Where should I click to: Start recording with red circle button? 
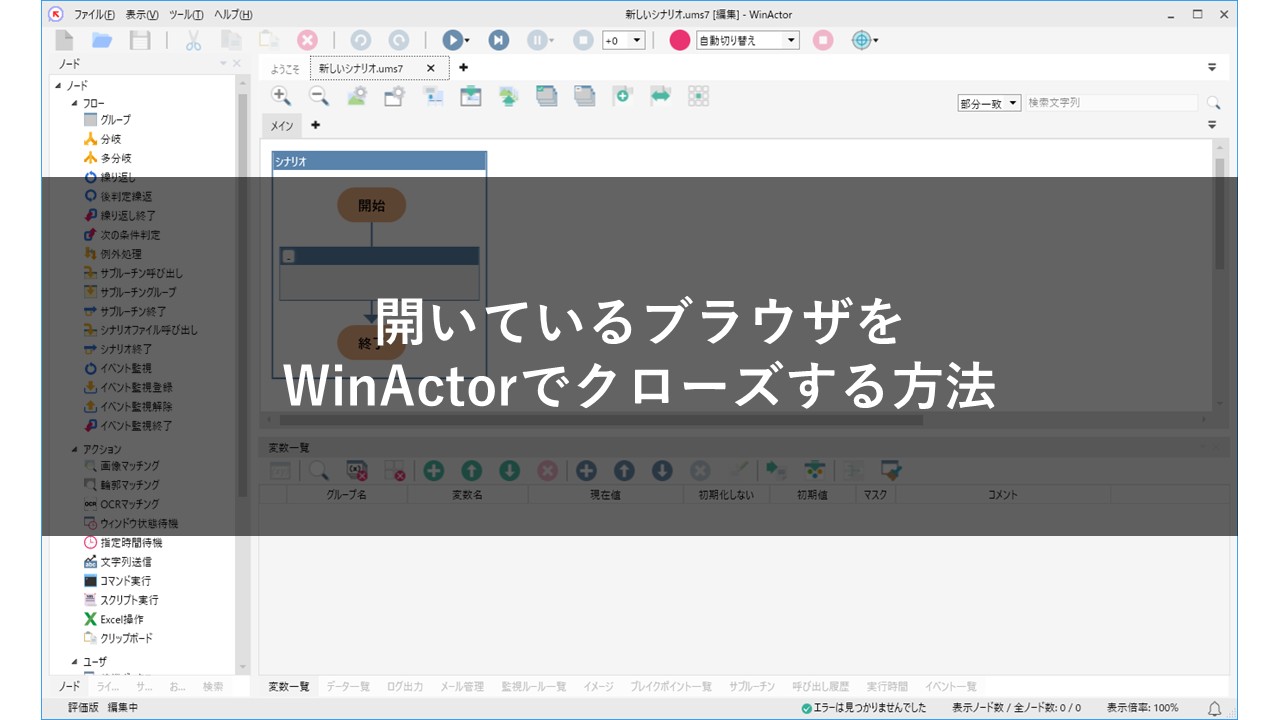click(680, 40)
